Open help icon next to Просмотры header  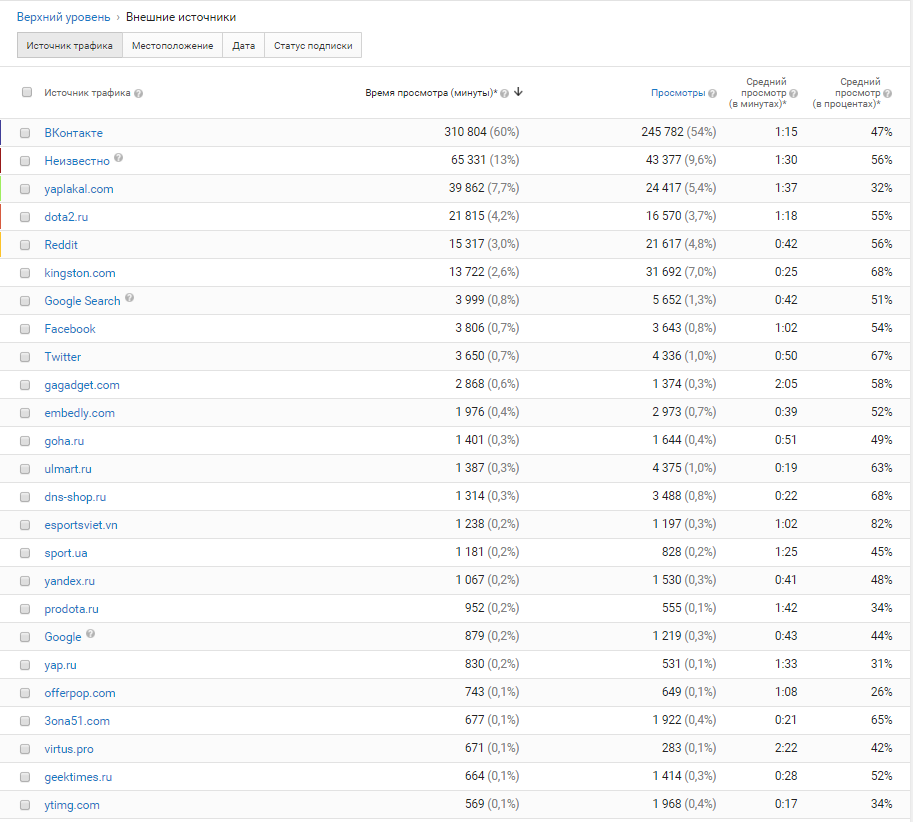click(x=713, y=93)
